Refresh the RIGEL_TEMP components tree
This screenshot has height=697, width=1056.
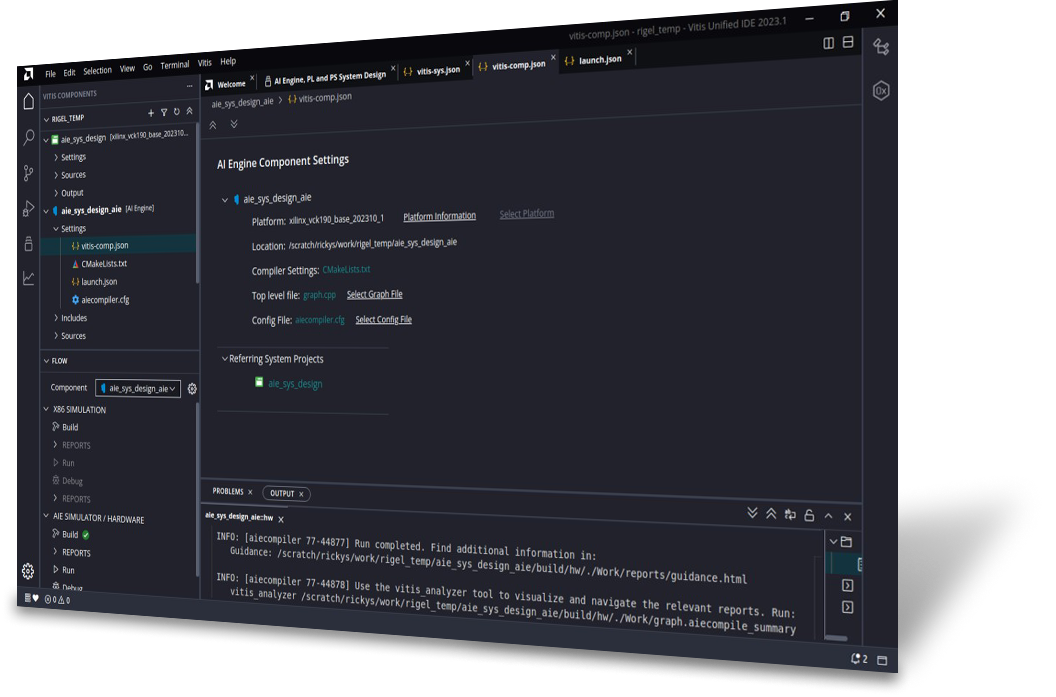point(176,112)
